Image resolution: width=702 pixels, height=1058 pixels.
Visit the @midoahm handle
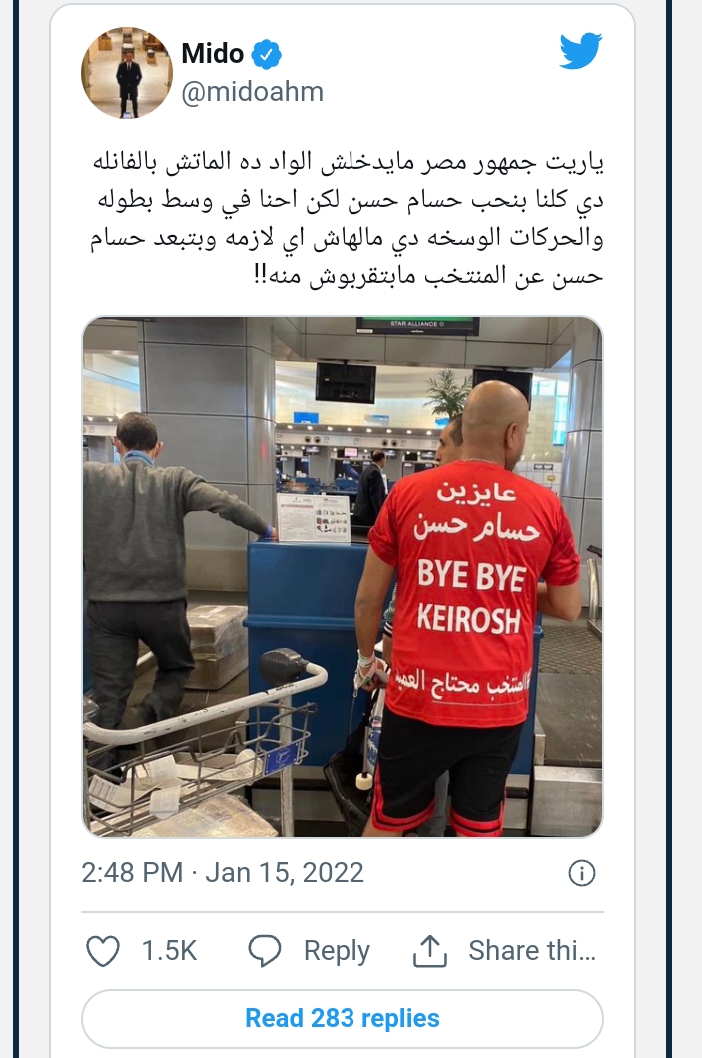pos(252,92)
